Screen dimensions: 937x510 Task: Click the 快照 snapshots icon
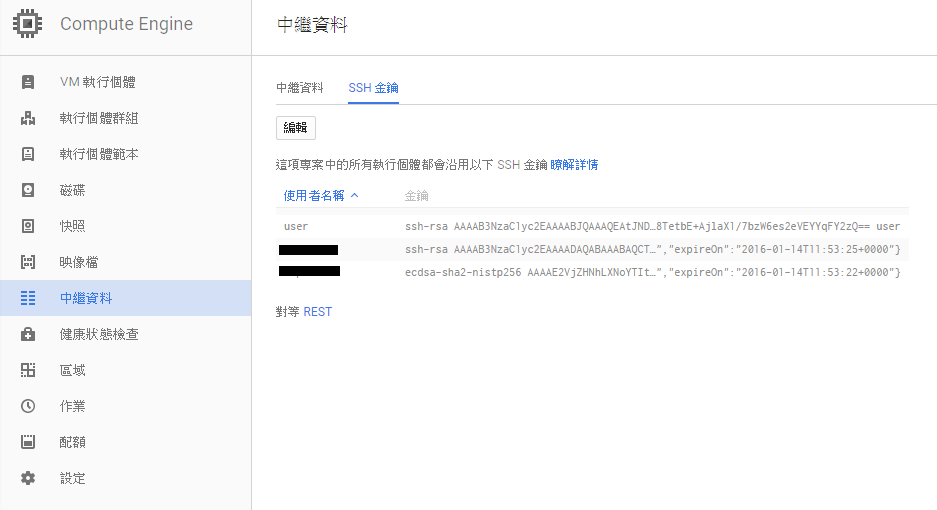(28, 226)
